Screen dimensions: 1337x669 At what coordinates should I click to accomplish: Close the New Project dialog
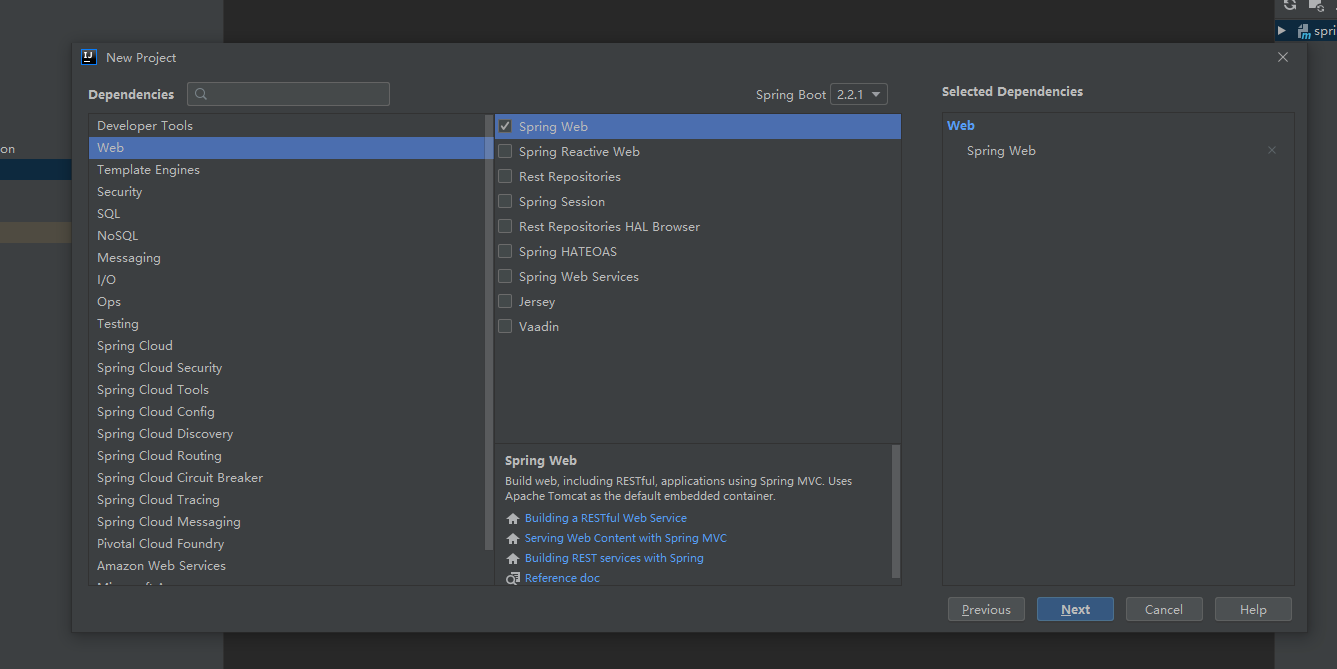point(1283,57)
